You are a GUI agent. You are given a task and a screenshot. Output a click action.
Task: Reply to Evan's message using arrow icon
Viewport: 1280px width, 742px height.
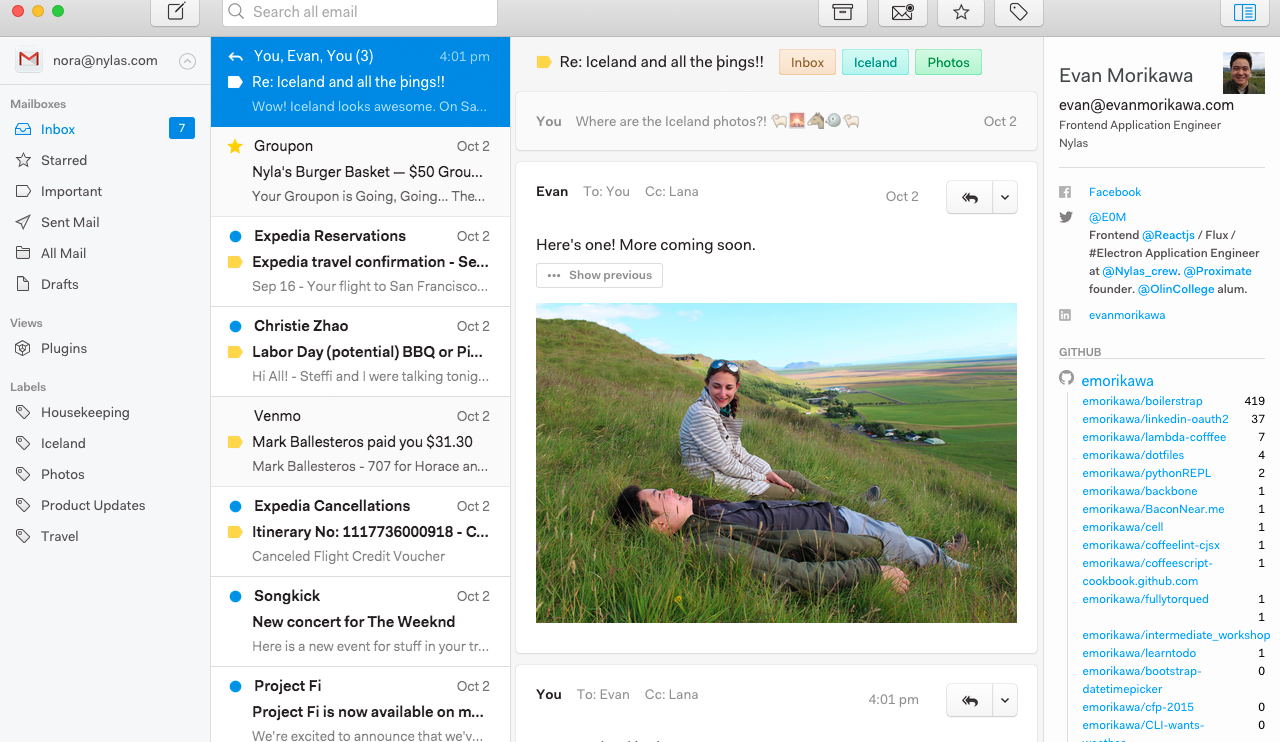(969, 197)
